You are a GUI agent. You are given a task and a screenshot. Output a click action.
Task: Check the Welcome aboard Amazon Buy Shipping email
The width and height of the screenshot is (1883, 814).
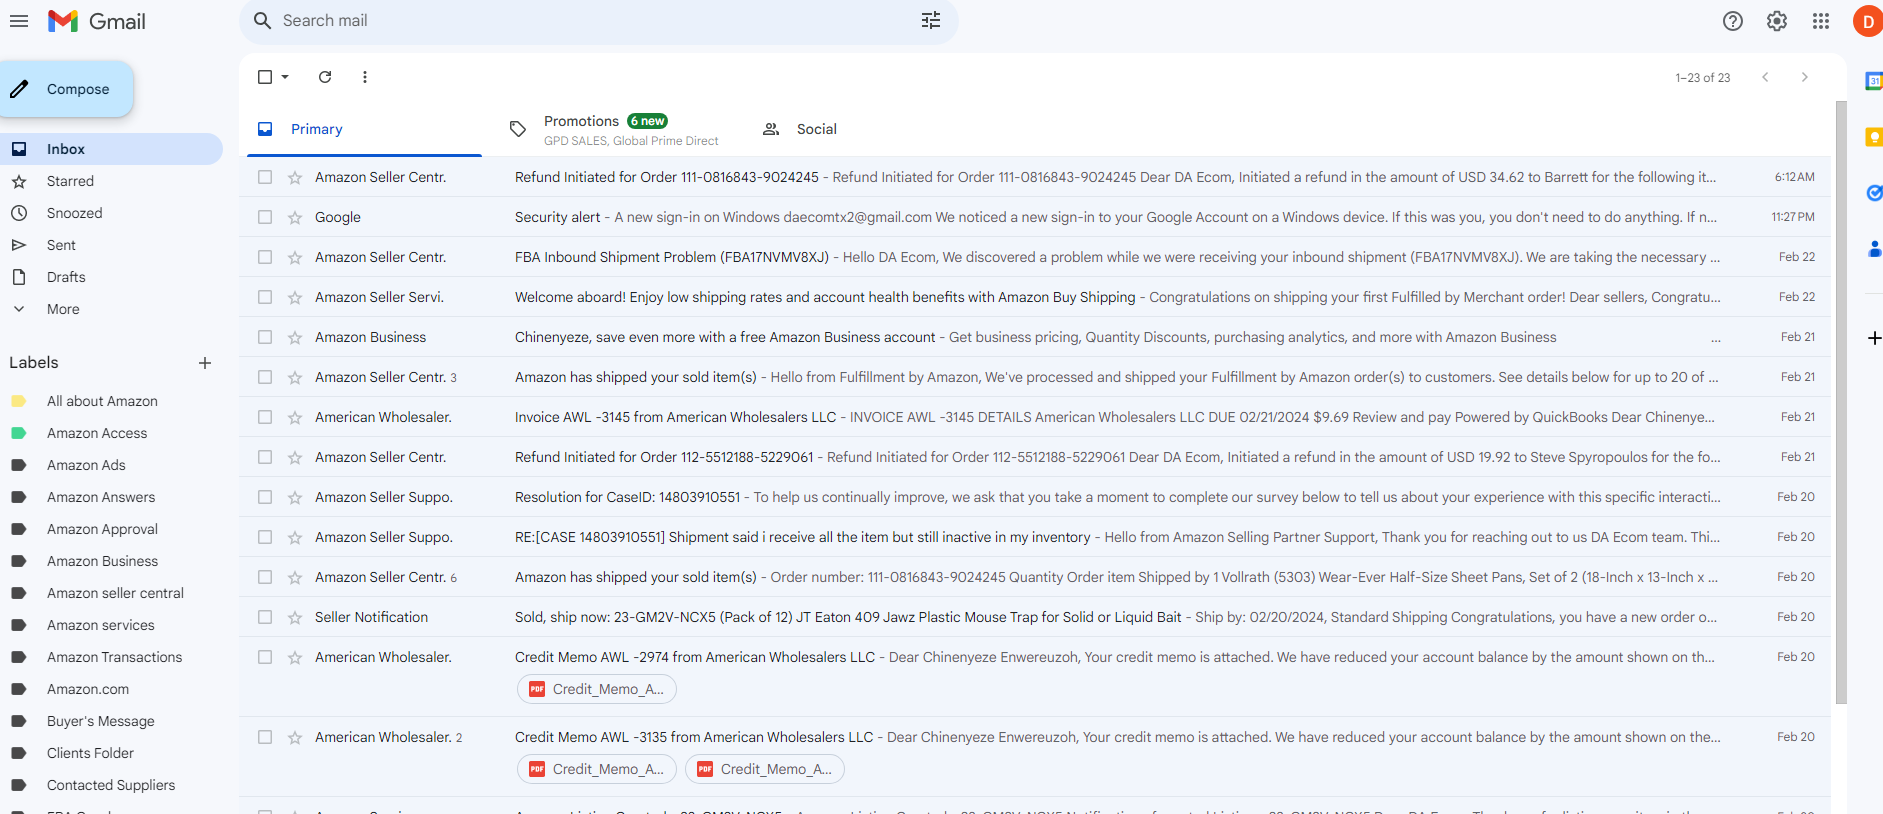[x=265, y=297]
